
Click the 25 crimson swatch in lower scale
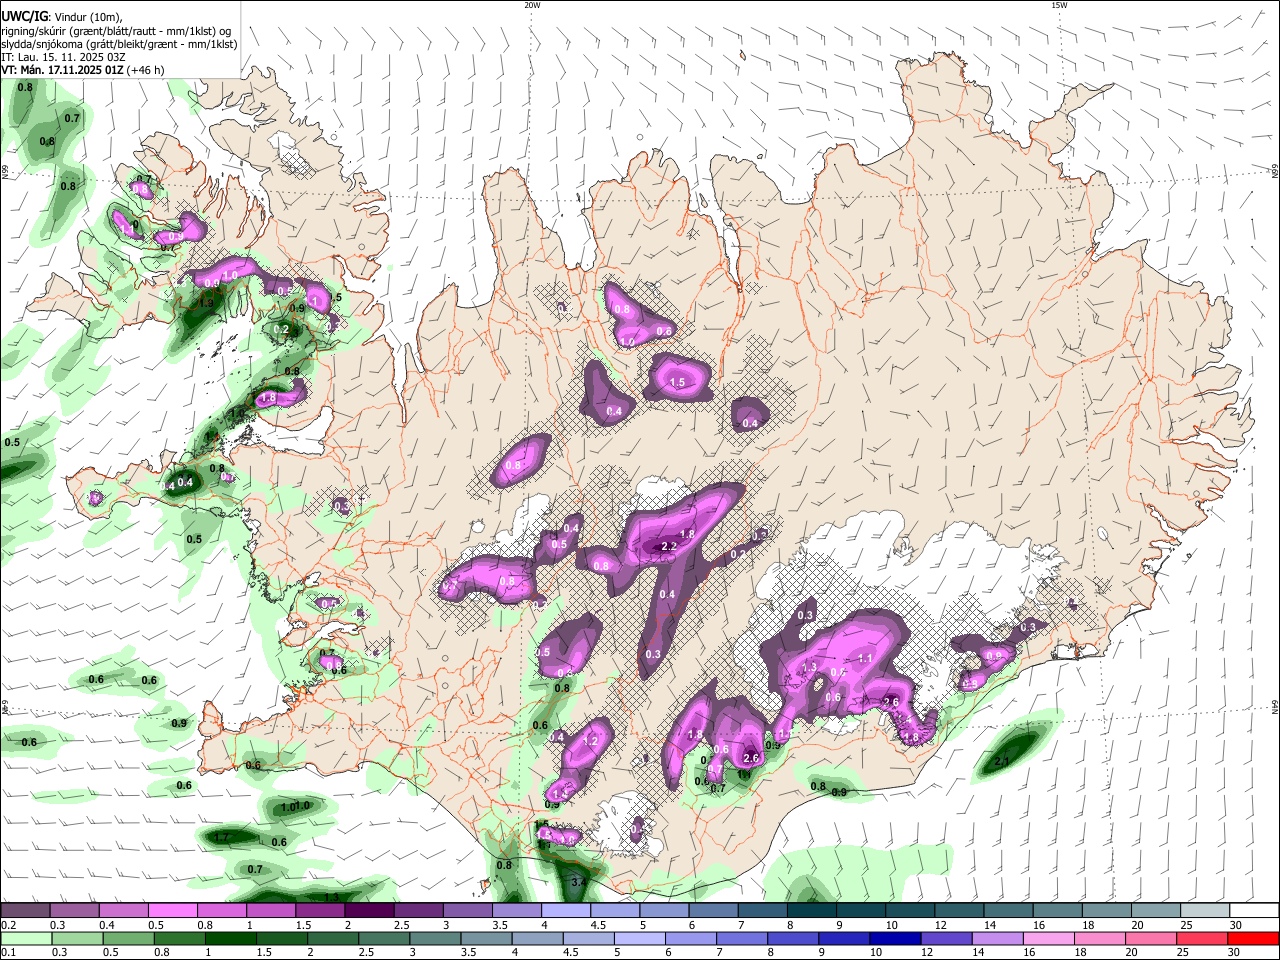1202,938
